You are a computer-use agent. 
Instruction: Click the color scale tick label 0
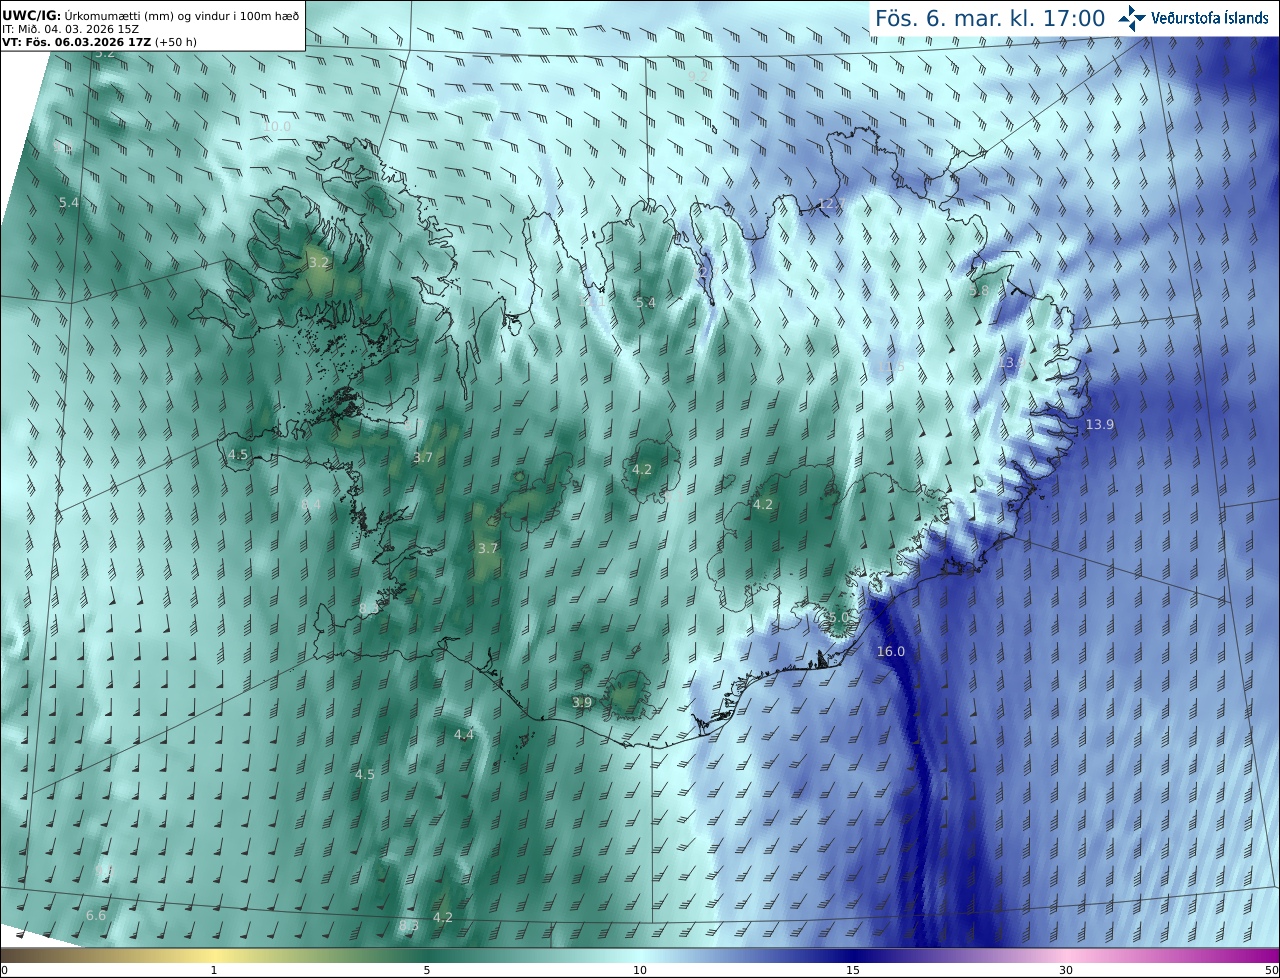(4, 970)
